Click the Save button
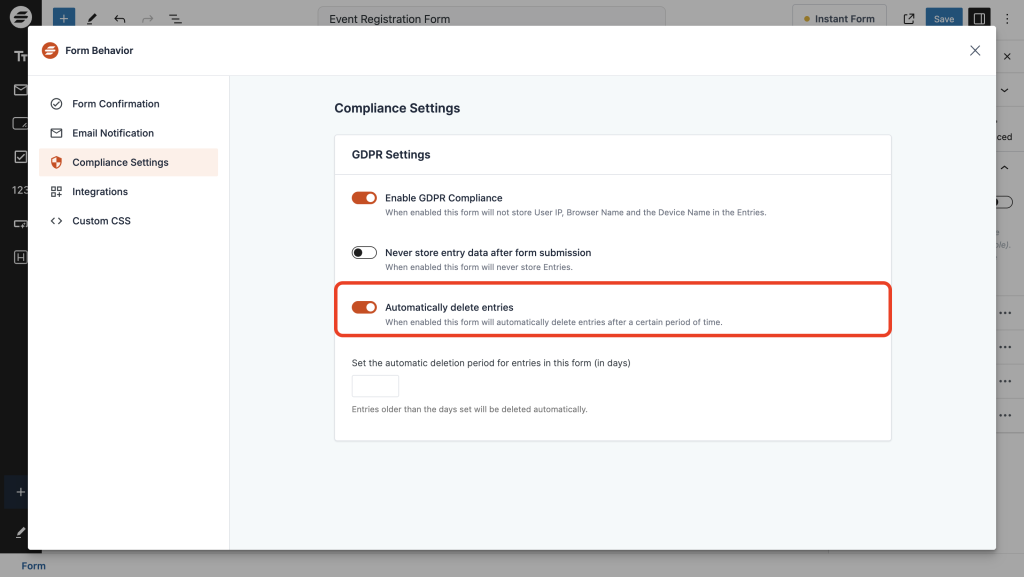This screenshot has height=577, width=1024. tap(944, 18)
